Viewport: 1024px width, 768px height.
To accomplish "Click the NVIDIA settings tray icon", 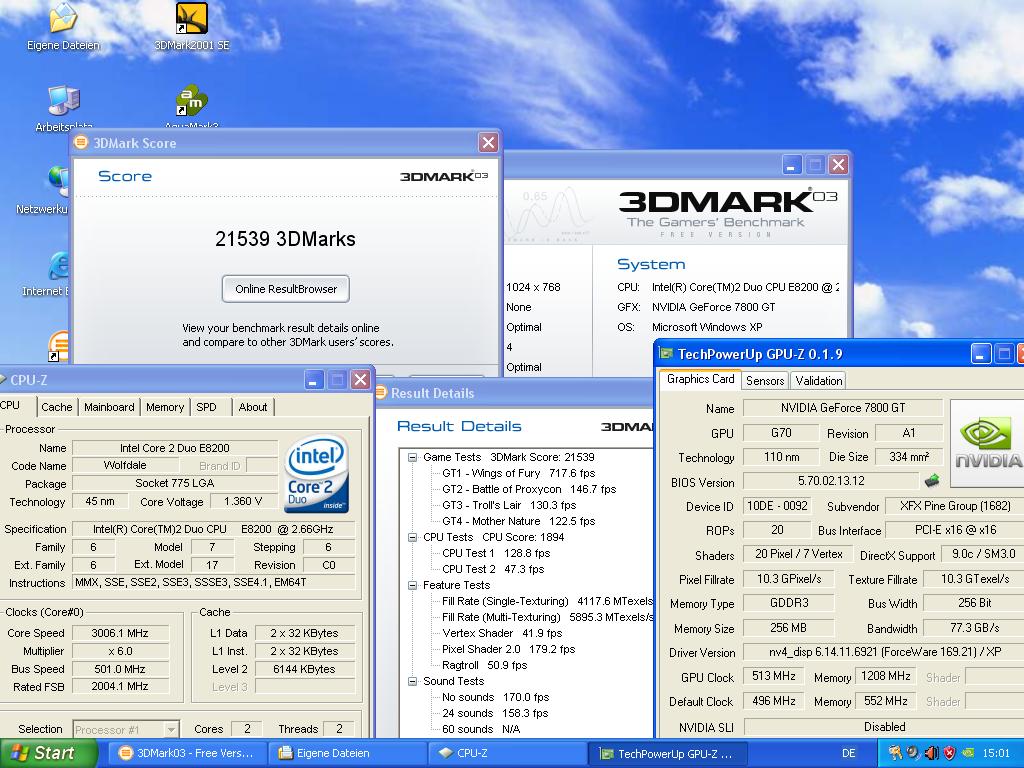I will point(968,753).
